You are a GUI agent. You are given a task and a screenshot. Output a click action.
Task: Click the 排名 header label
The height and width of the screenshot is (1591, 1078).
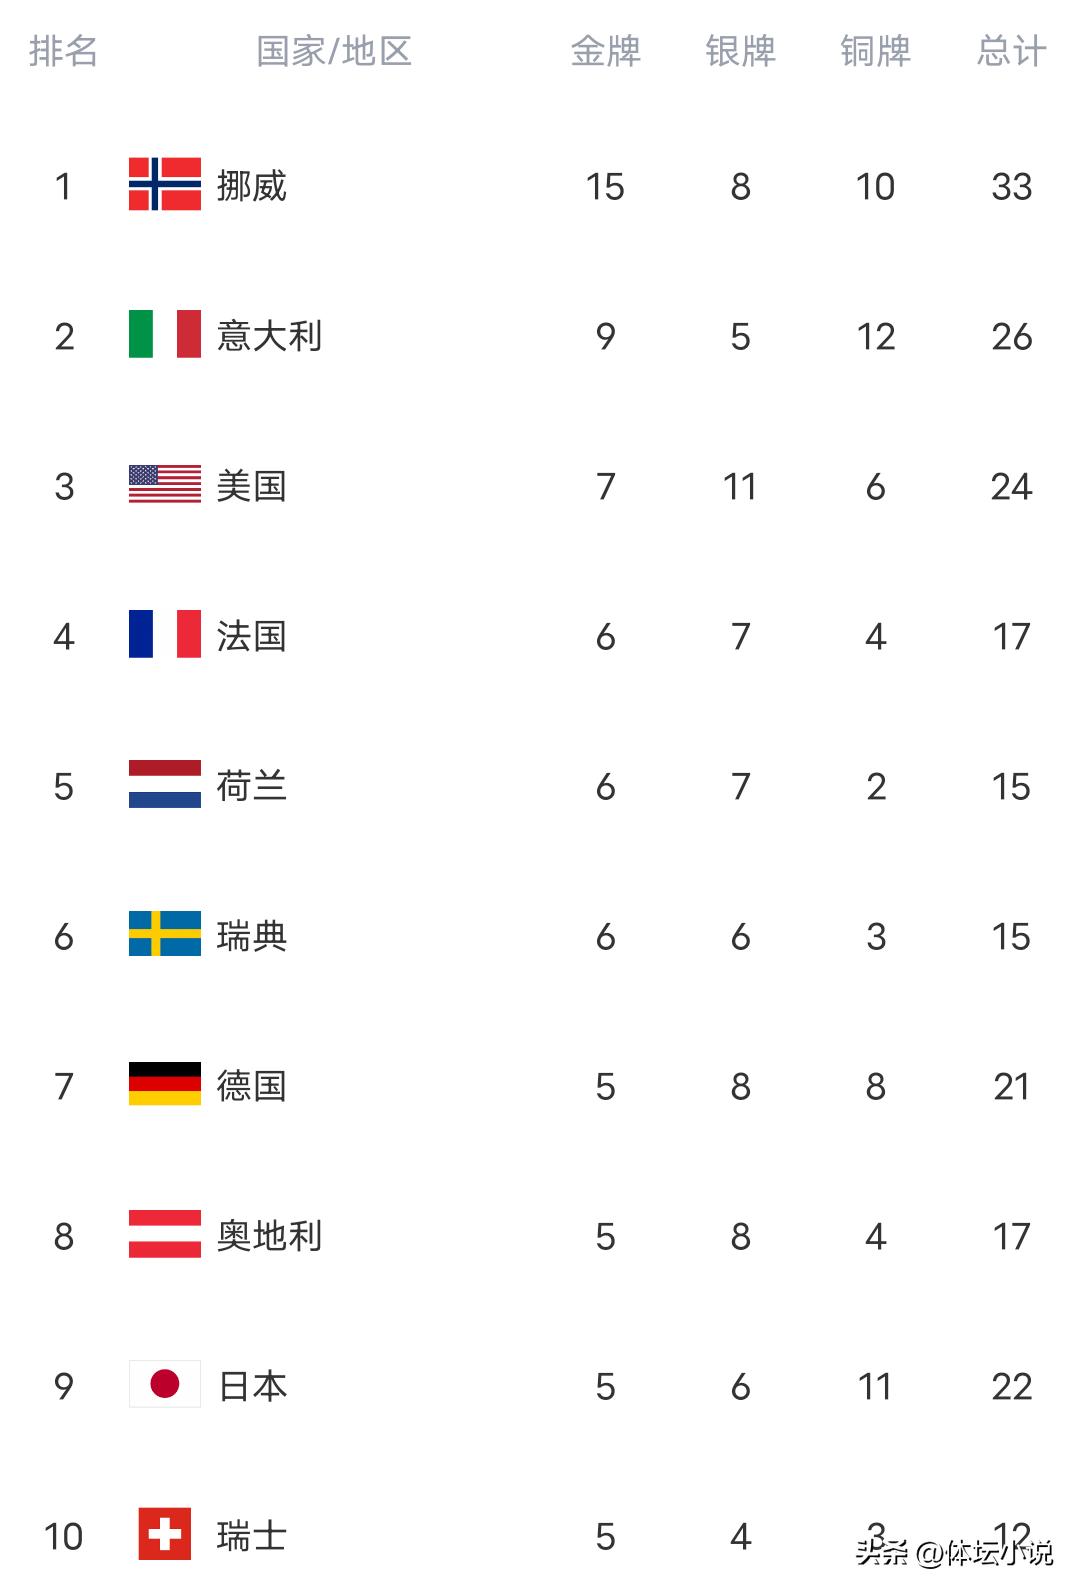click(63, 51)
